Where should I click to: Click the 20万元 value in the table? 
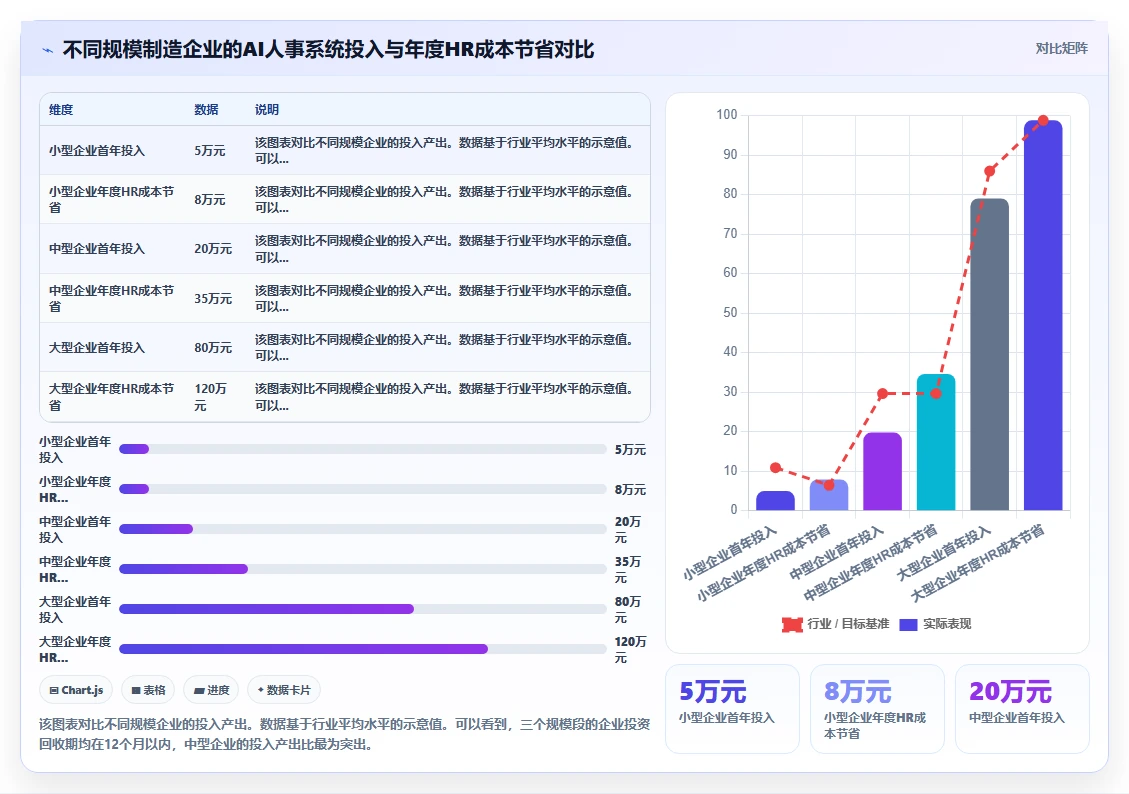tap(213, 248)
